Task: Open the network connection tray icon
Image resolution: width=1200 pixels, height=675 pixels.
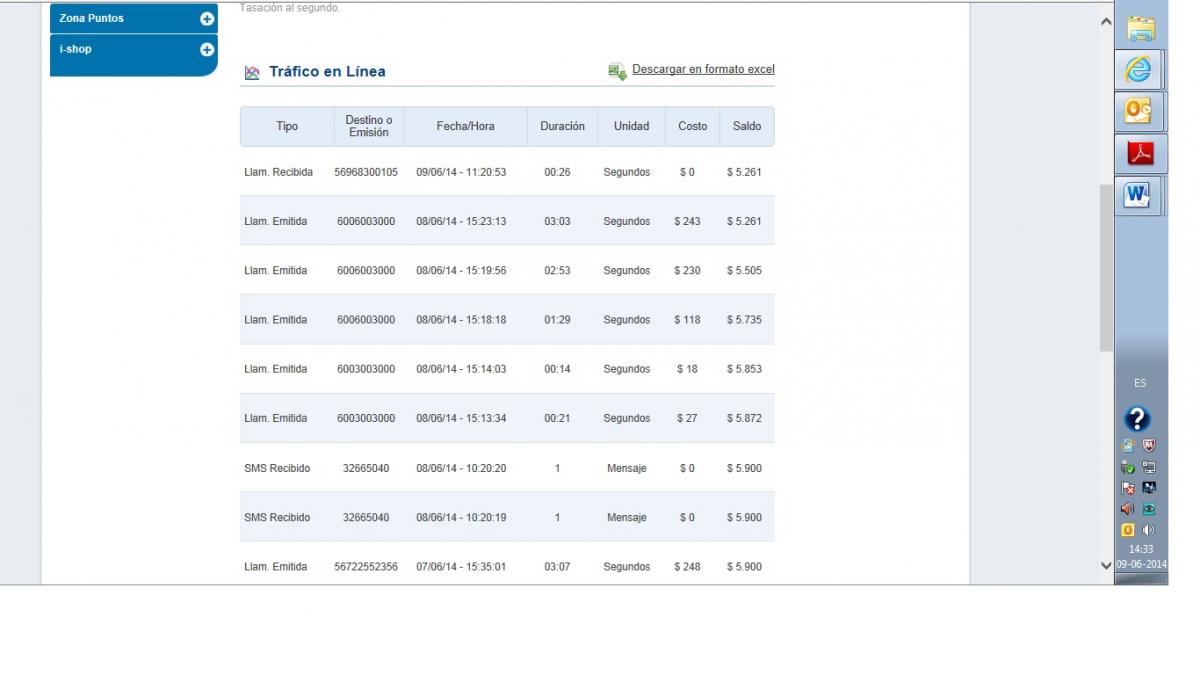Action: coord(1149,467)
